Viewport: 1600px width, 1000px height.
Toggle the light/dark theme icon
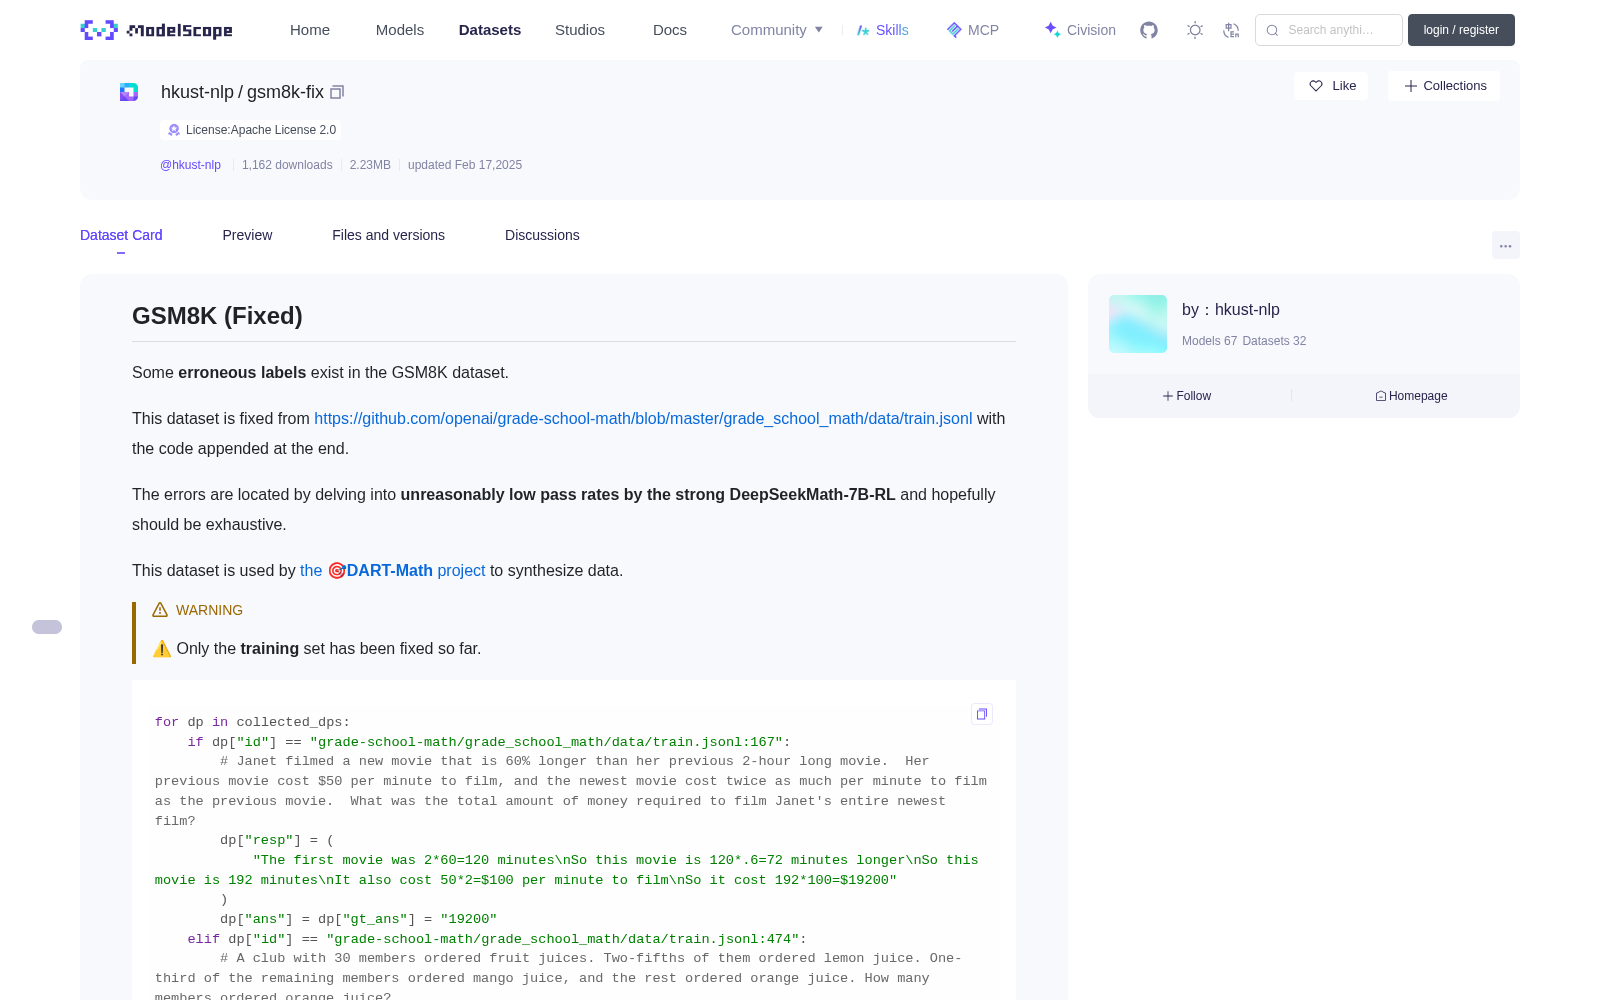(x=1195, y=30)
